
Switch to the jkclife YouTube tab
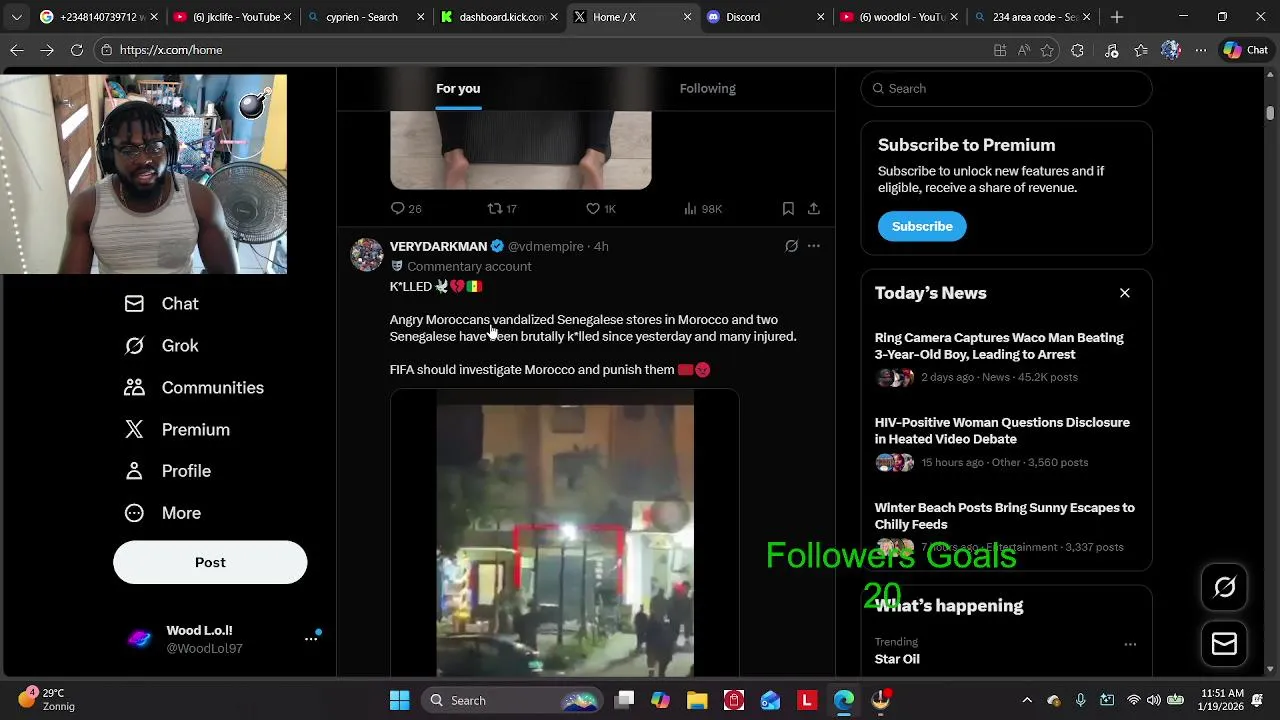point(232,17)
